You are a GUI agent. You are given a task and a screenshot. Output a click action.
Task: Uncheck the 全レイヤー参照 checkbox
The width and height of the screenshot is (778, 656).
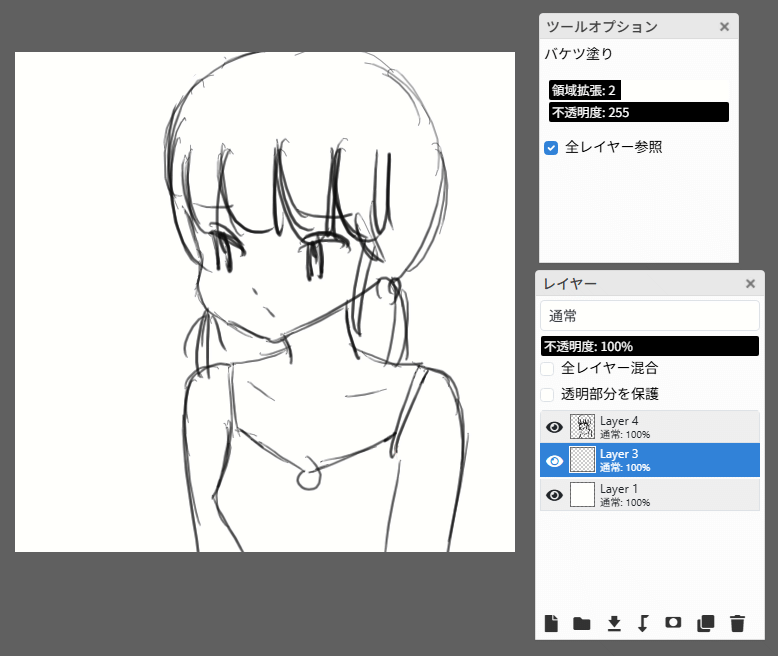point(551,148)
